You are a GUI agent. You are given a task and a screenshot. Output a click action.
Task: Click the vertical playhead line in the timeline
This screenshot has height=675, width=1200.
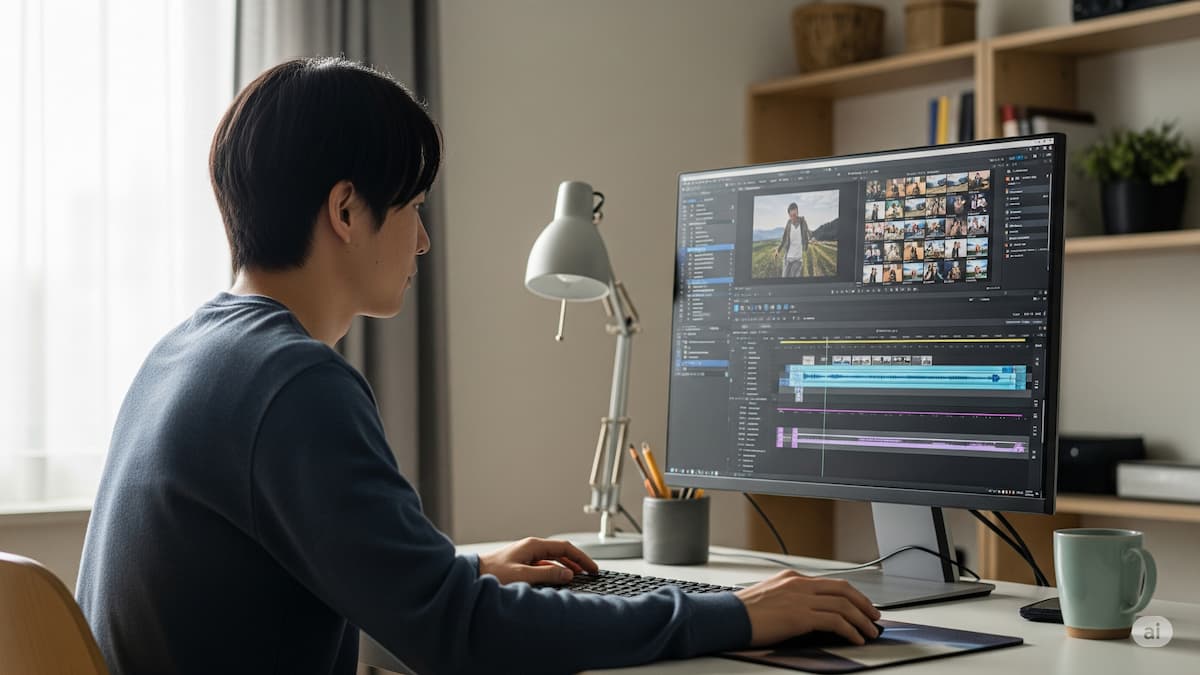click(824, 407)
